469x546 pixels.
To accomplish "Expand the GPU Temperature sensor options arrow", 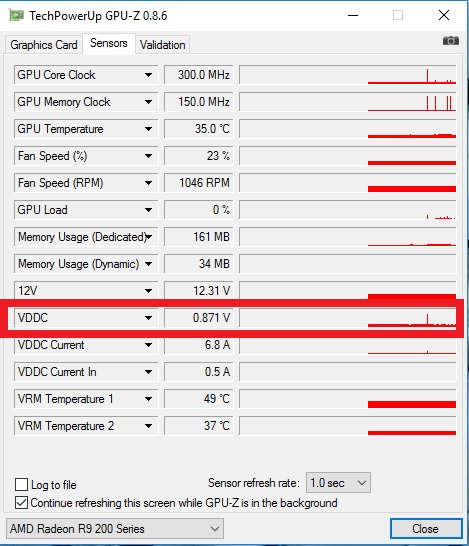I will (x=148, y=129).
